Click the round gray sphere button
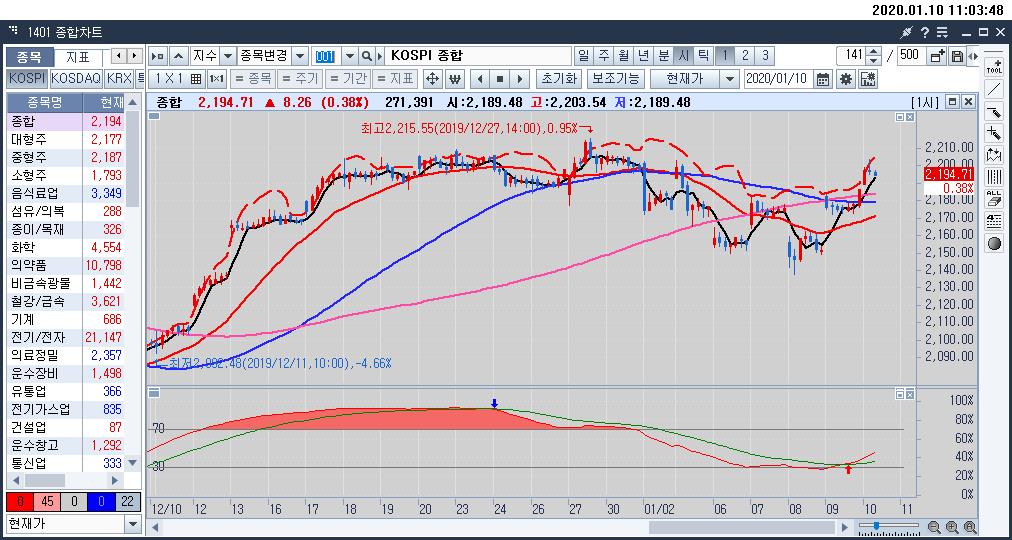Image resolution: width=1012 pixels, height=540 pixels. (994, 243)
